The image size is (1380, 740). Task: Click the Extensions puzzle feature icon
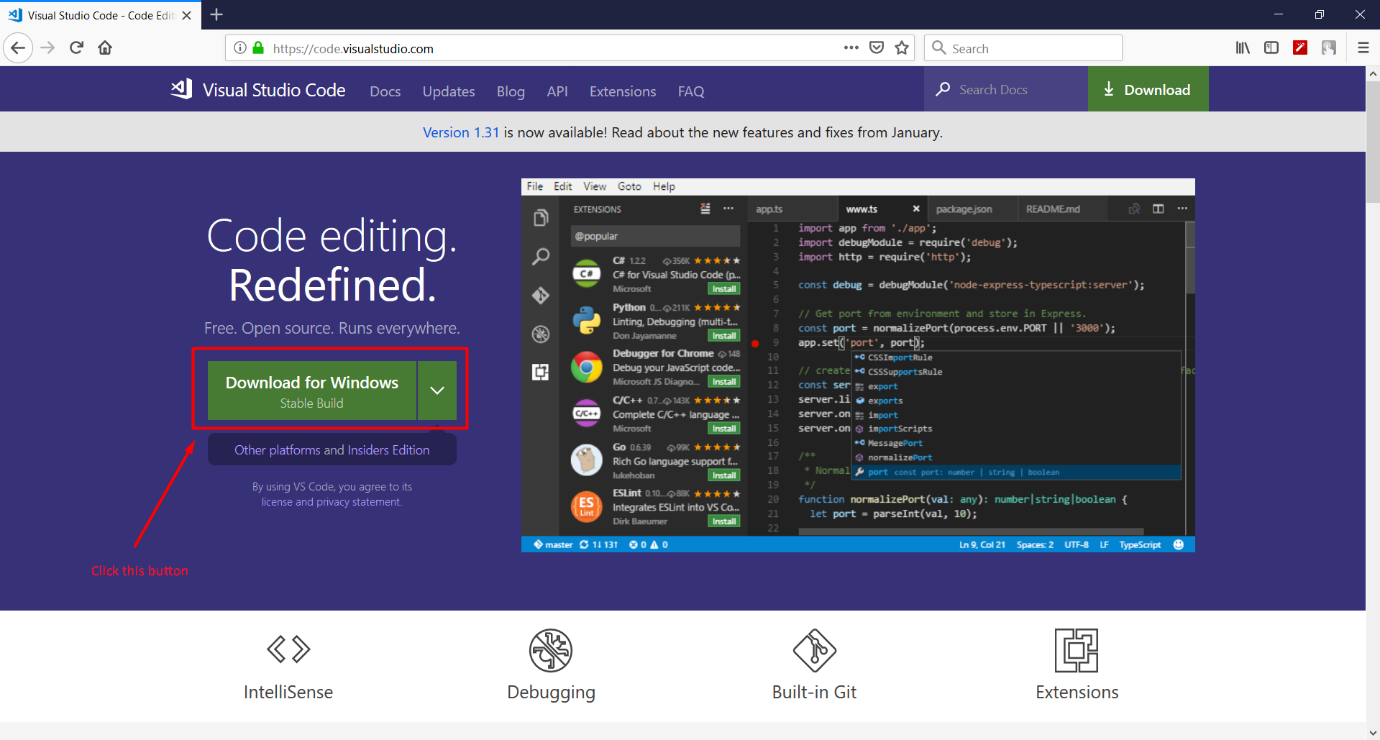click(1077, 650)
